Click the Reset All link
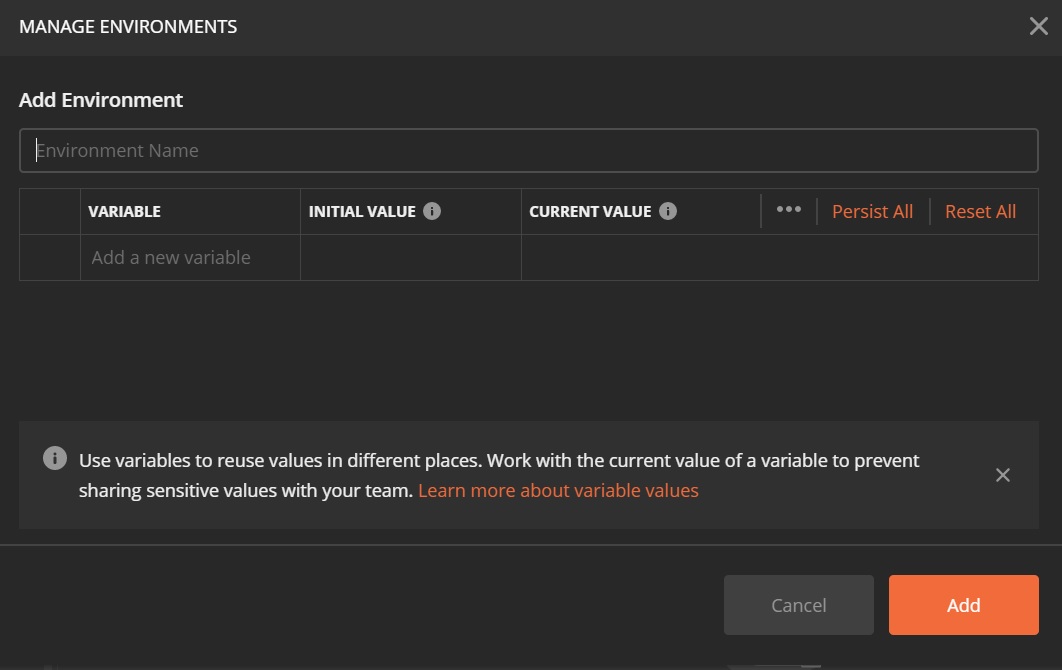Screen dimensions: 1062x670 click(x=980, y=211)
